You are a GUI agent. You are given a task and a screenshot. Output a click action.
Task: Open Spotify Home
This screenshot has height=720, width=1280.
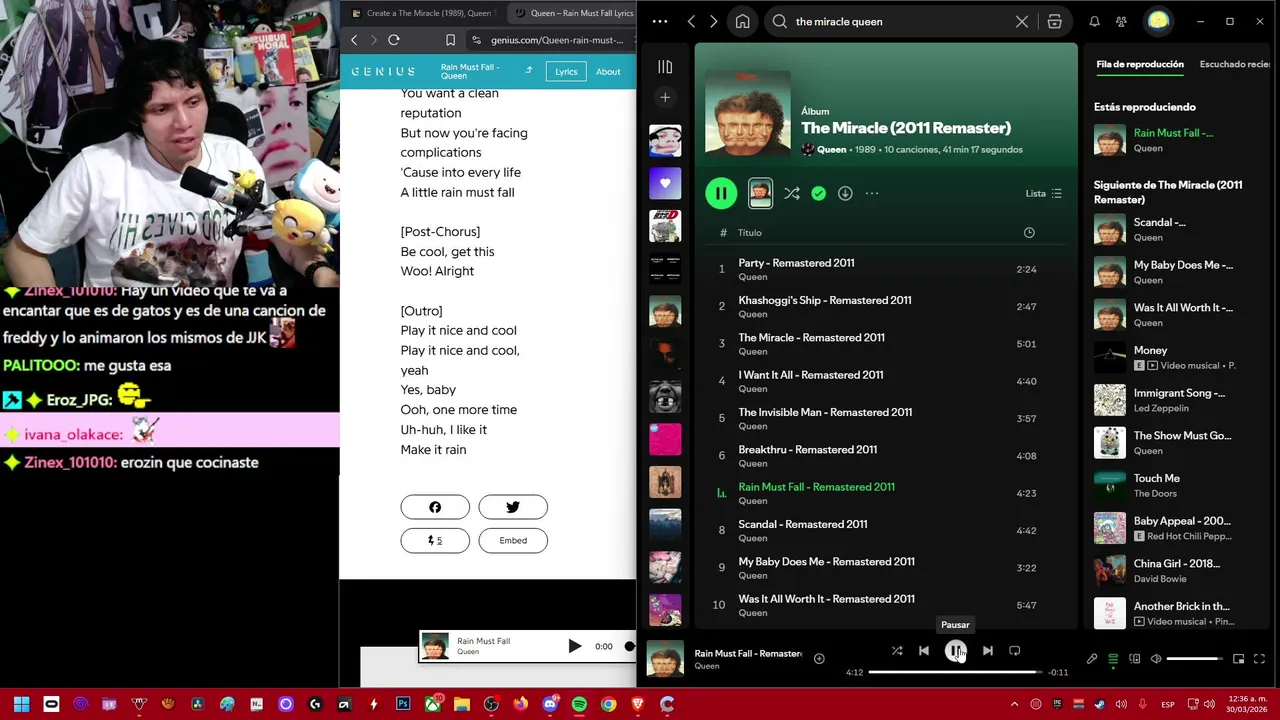[742, 21]
